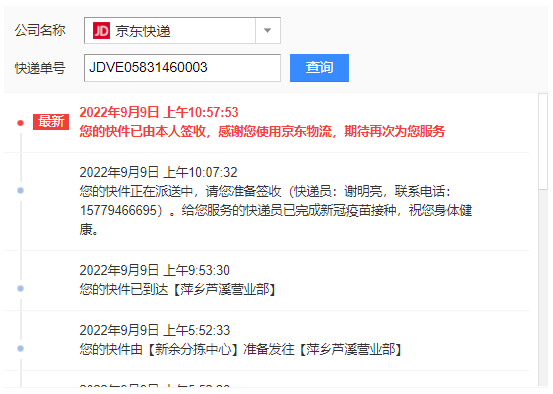Screen dimensions: 553x394
Task: Click timestamp 2022年9月9日 上午10:57:53
Action: click(159, 113)
